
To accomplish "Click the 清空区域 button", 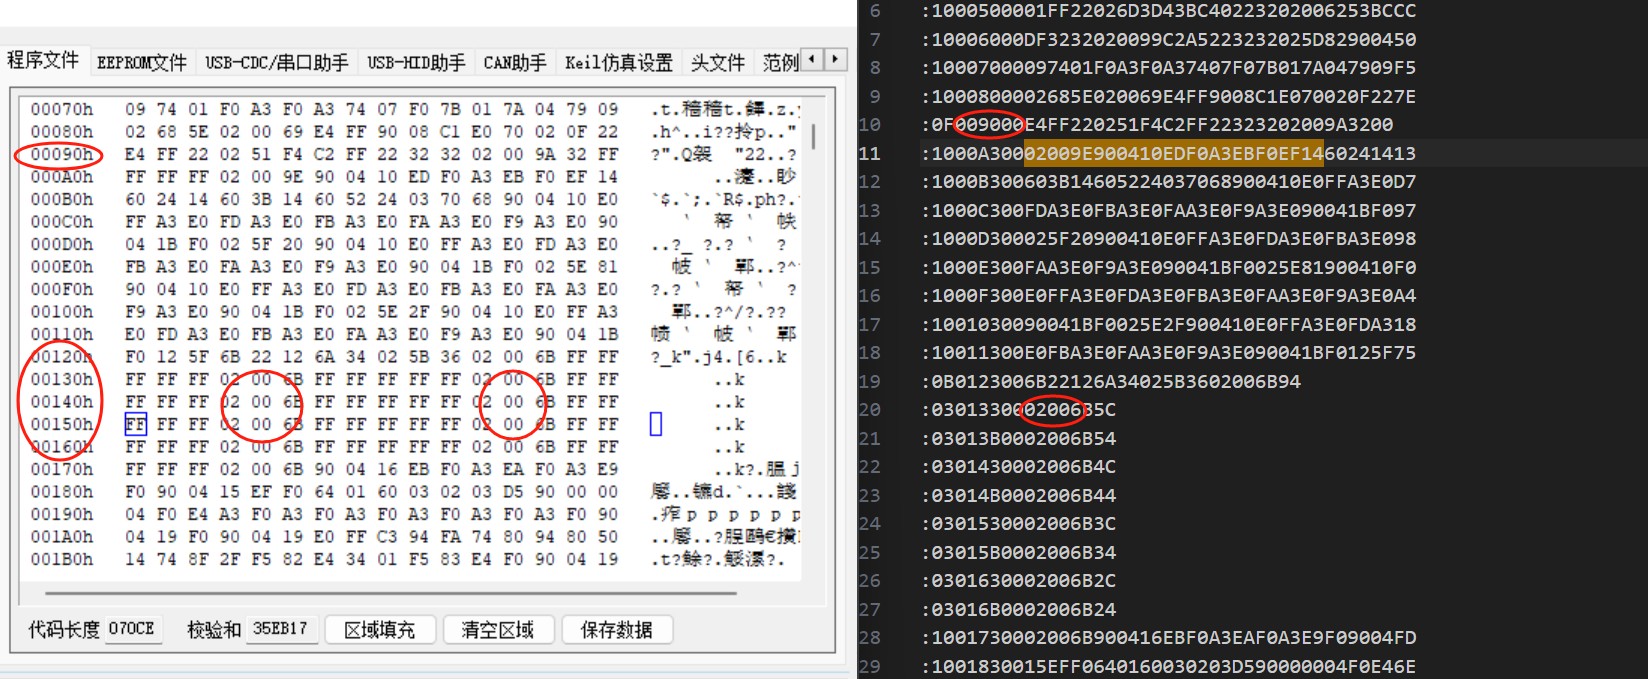I will click(497, 629).
